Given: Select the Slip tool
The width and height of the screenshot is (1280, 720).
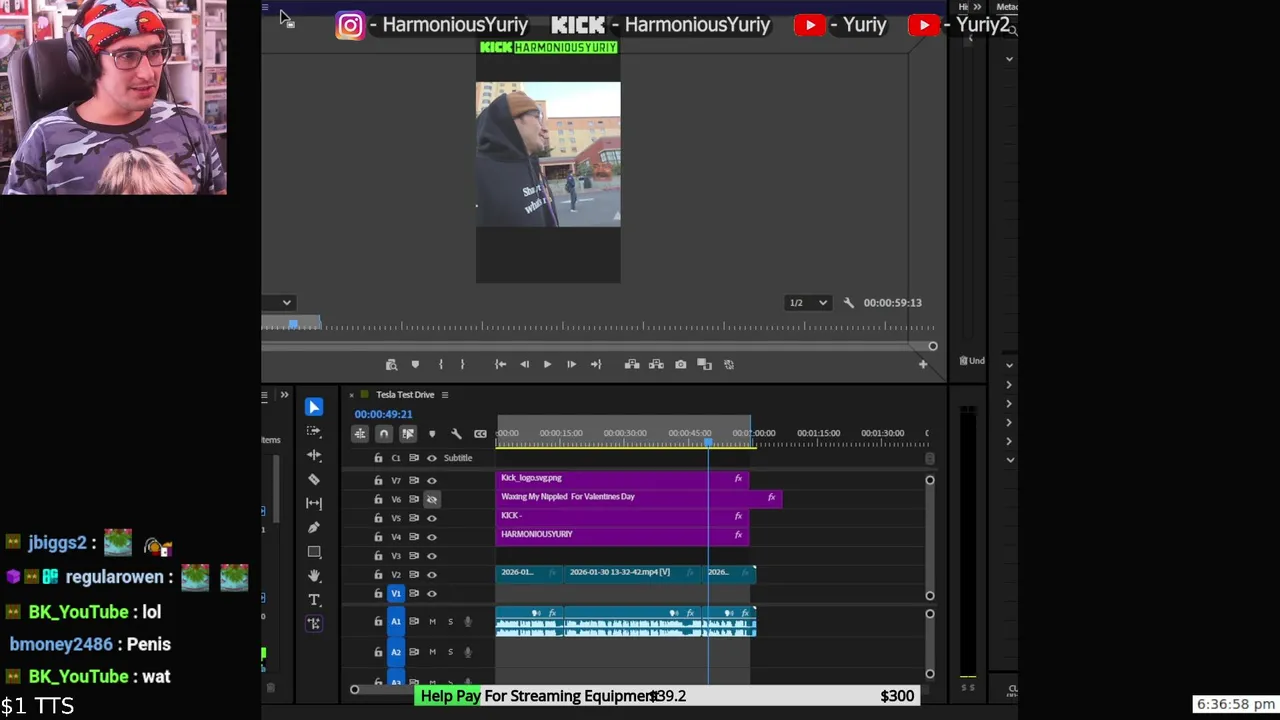Looking at the screenshot, I should 314,503.
